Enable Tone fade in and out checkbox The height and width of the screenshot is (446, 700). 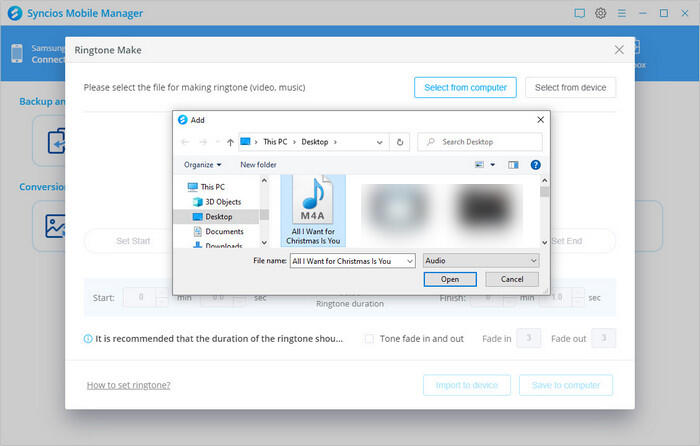[370, 339]
